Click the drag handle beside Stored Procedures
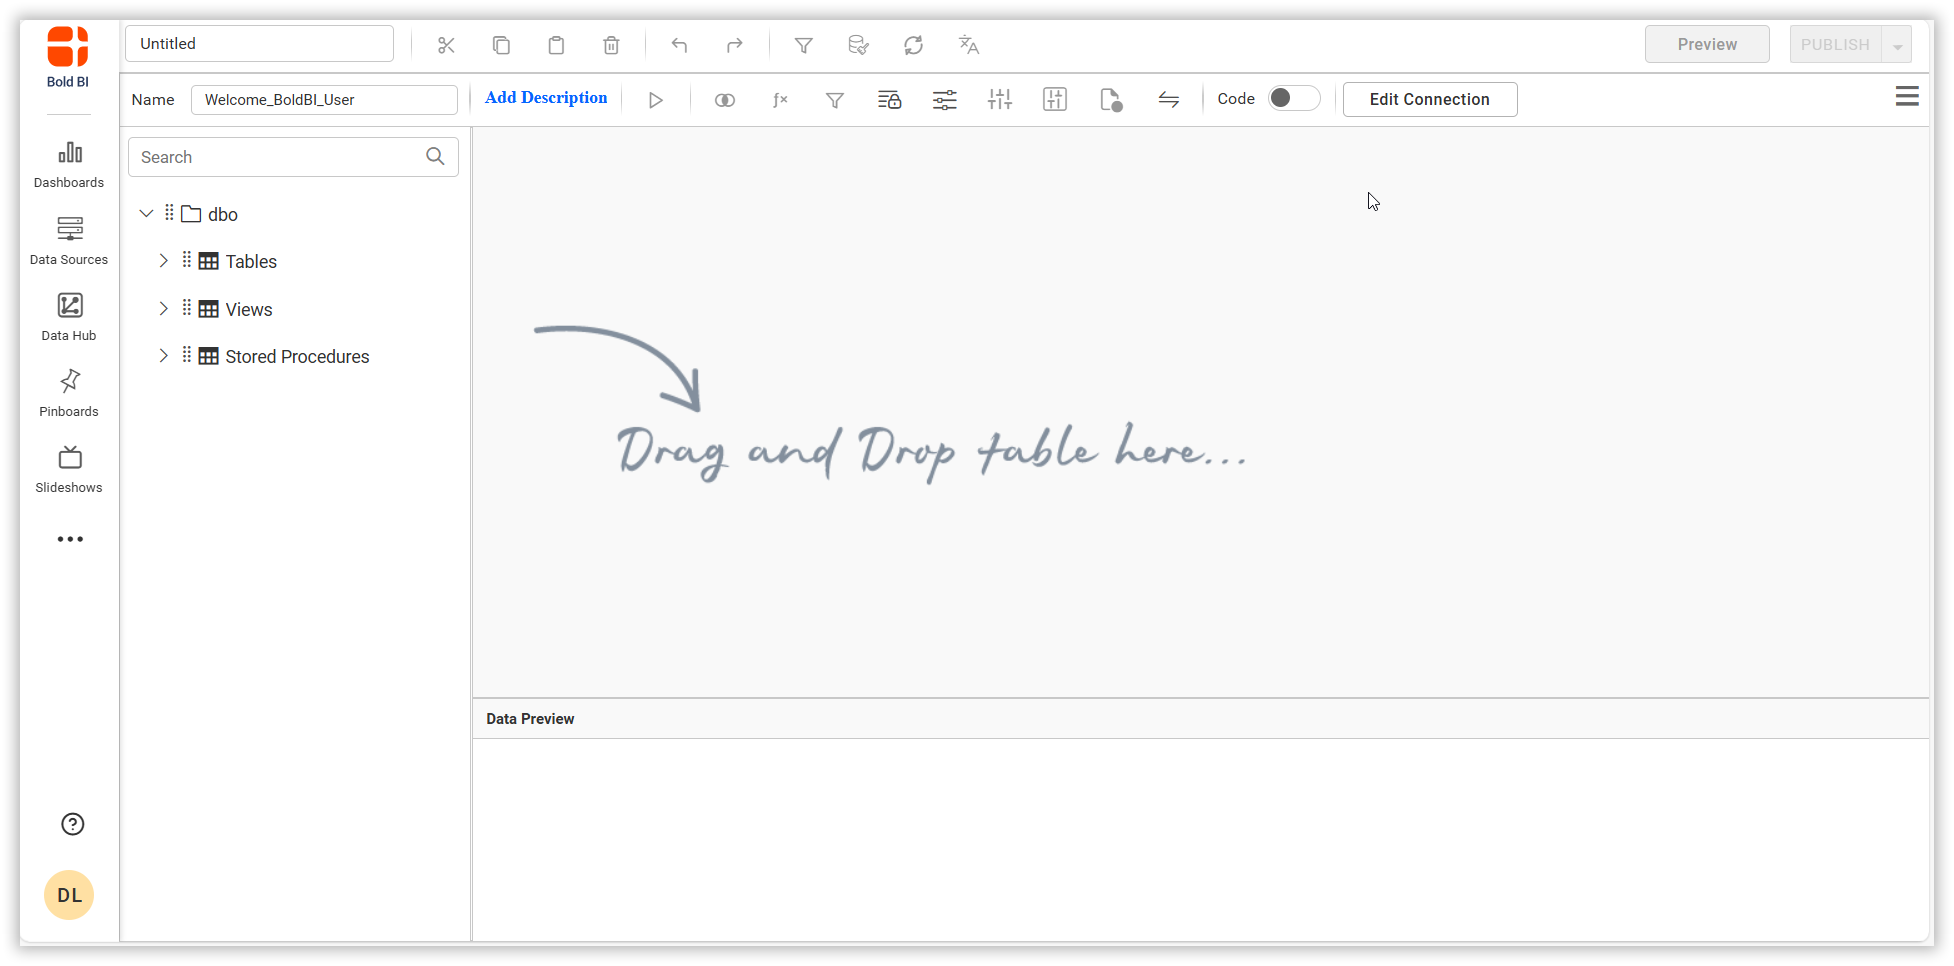The width and height of the screenshot is (1954, 966). [187, 355]
